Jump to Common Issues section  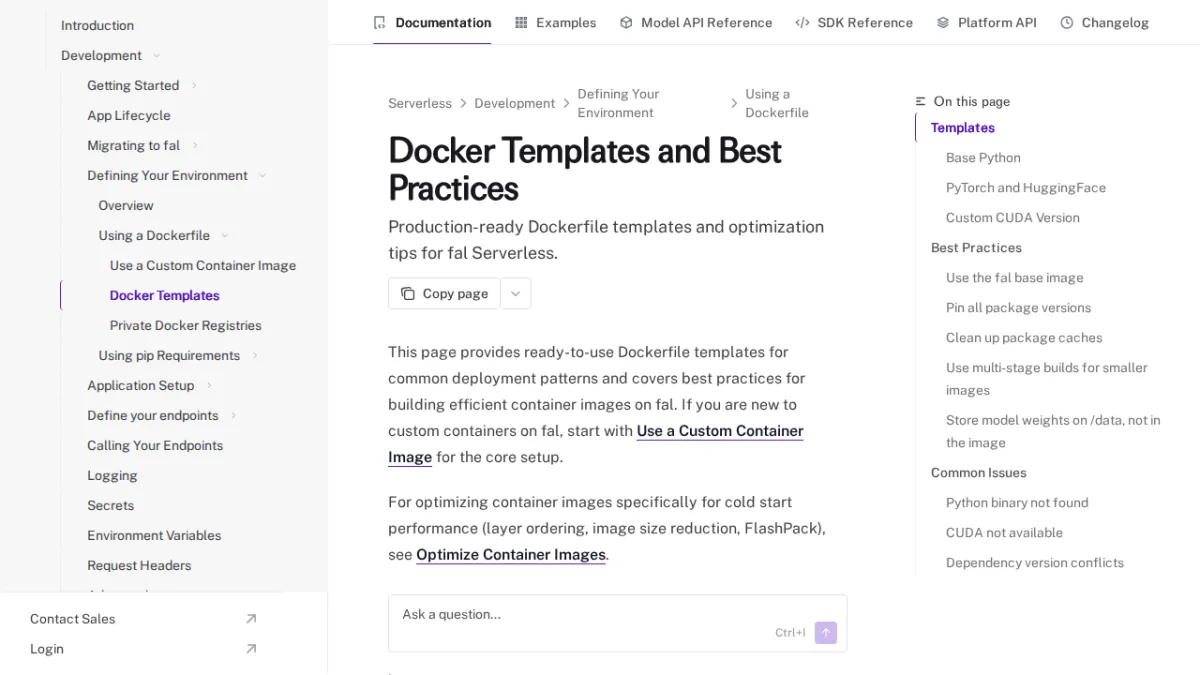[979, 473]
